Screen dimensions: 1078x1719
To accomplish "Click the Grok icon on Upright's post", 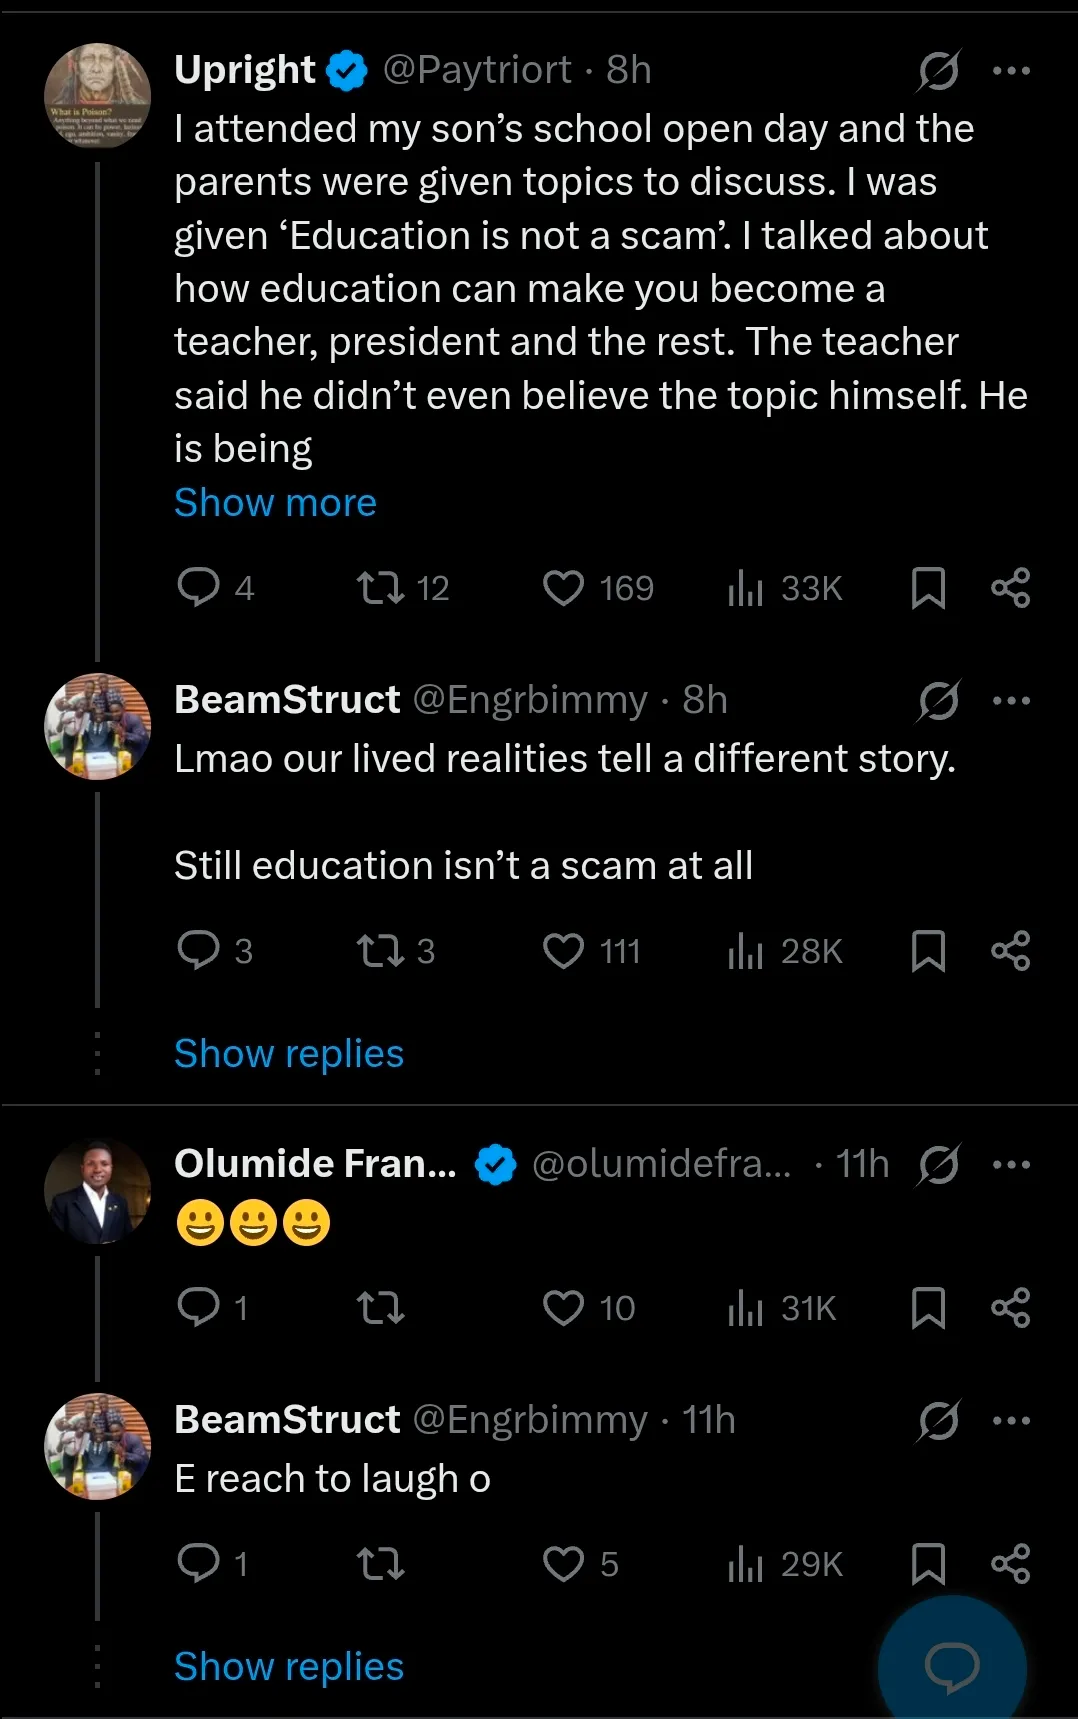I will pos(939,71).
